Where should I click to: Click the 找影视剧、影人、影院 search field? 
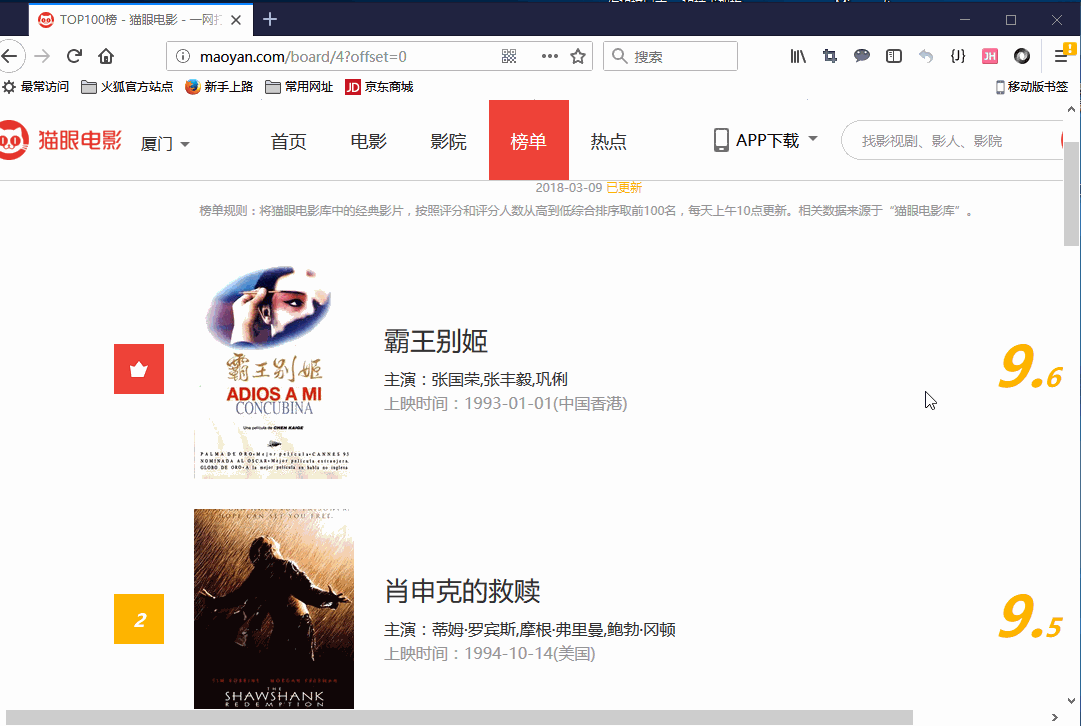[951, 141]
